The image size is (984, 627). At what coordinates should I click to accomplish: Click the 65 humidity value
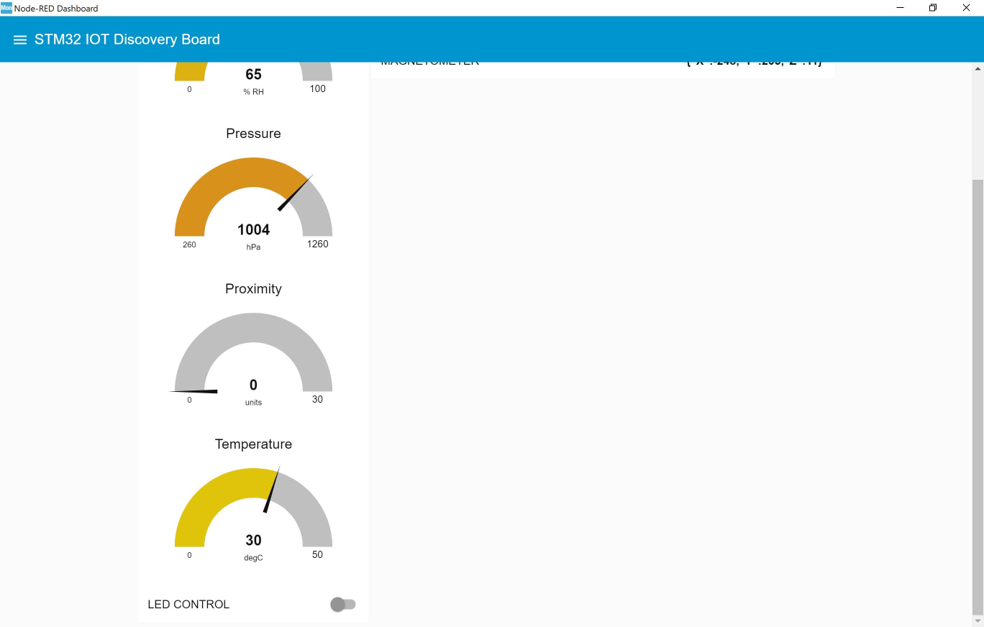pos(254,75)
